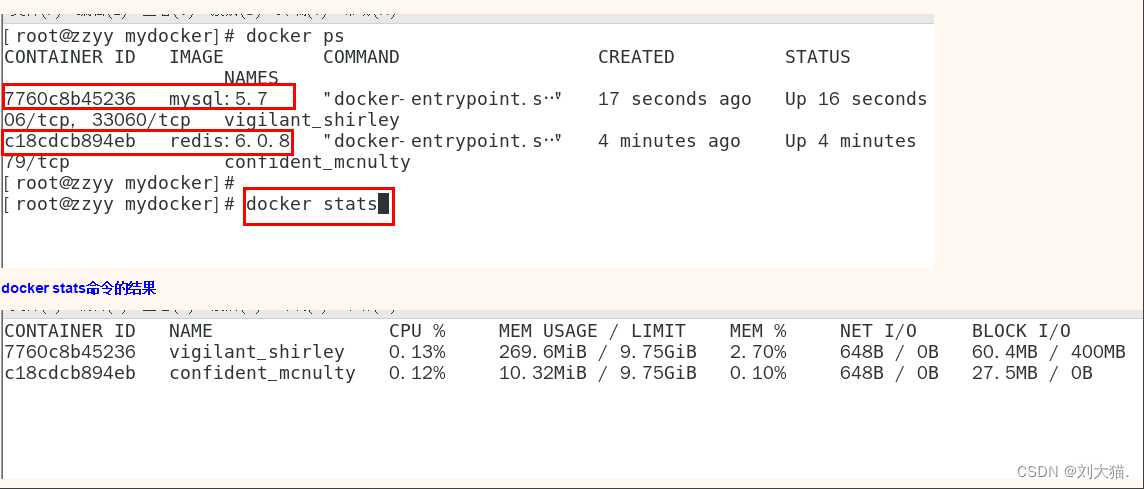Click the STATUS column header
Screen dimensions: 1144x489
(817, 57)
